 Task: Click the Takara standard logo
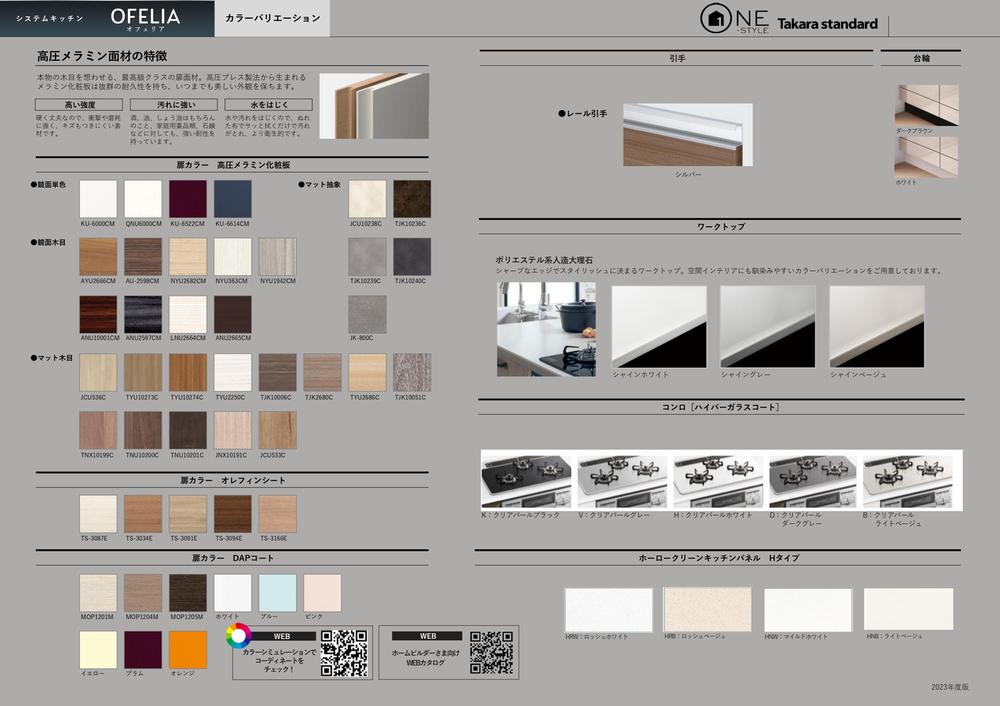click(x=827, y=24)
